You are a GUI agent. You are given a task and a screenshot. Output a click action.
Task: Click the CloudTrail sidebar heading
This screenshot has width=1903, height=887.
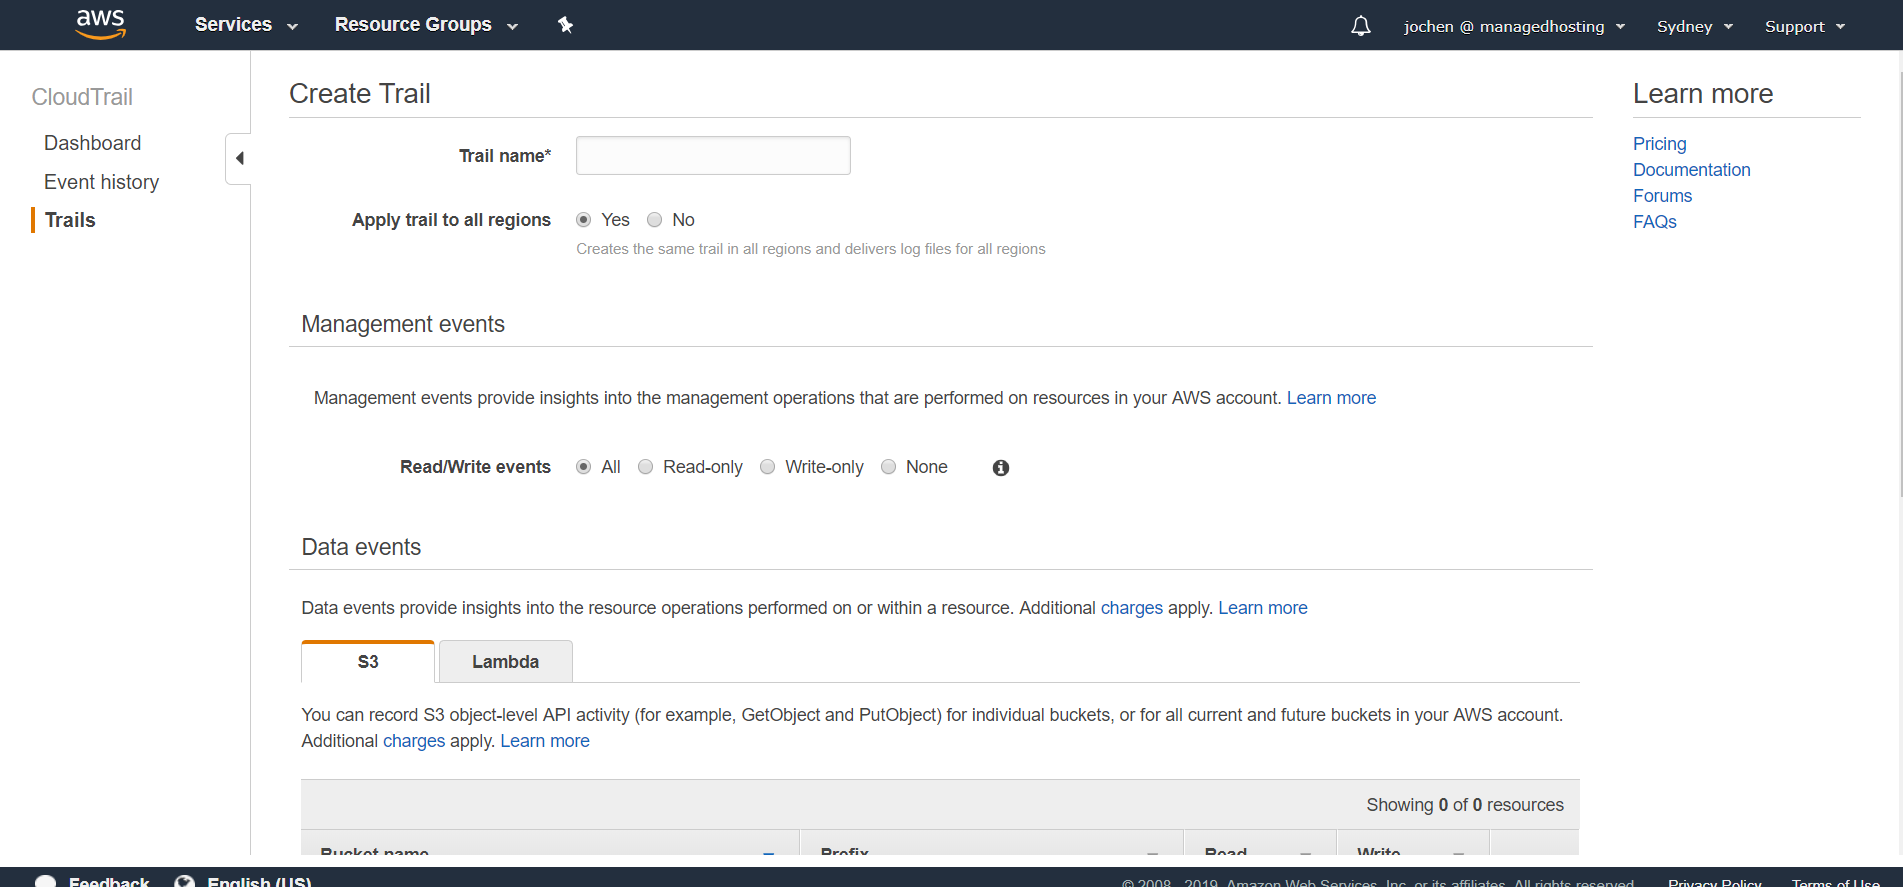(x=82, y=97)
